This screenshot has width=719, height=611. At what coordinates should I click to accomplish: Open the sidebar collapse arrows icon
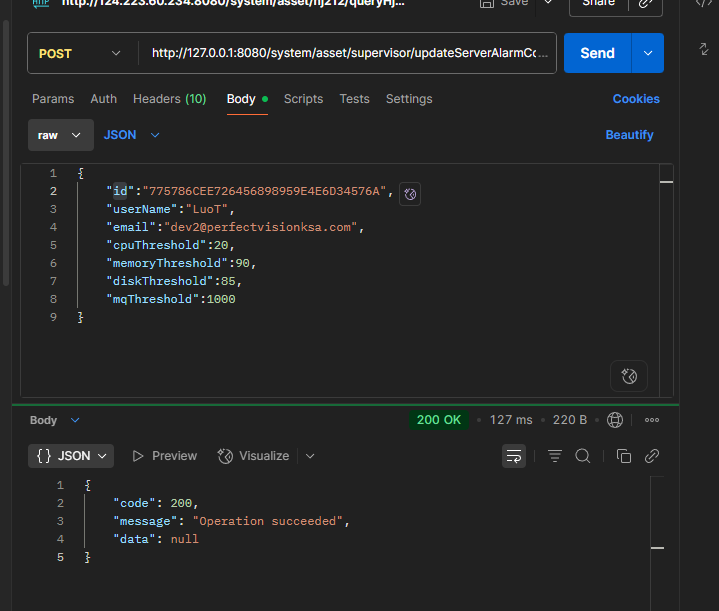pyautogui.click(x=702, y=47)
